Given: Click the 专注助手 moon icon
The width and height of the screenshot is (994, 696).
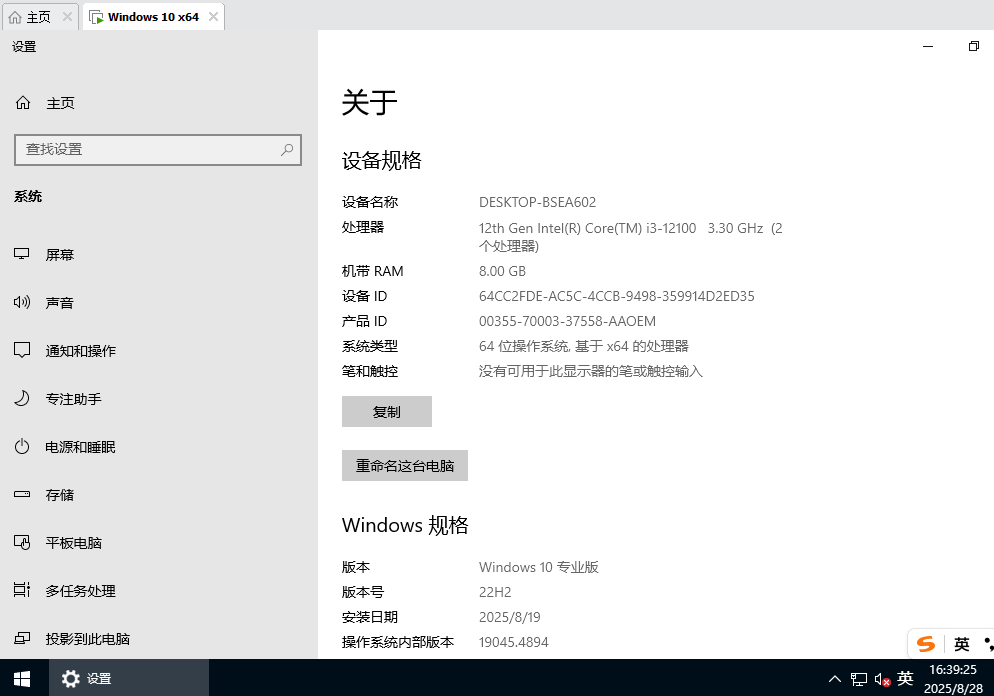Looking at the screenshot, I should (22, 399).
